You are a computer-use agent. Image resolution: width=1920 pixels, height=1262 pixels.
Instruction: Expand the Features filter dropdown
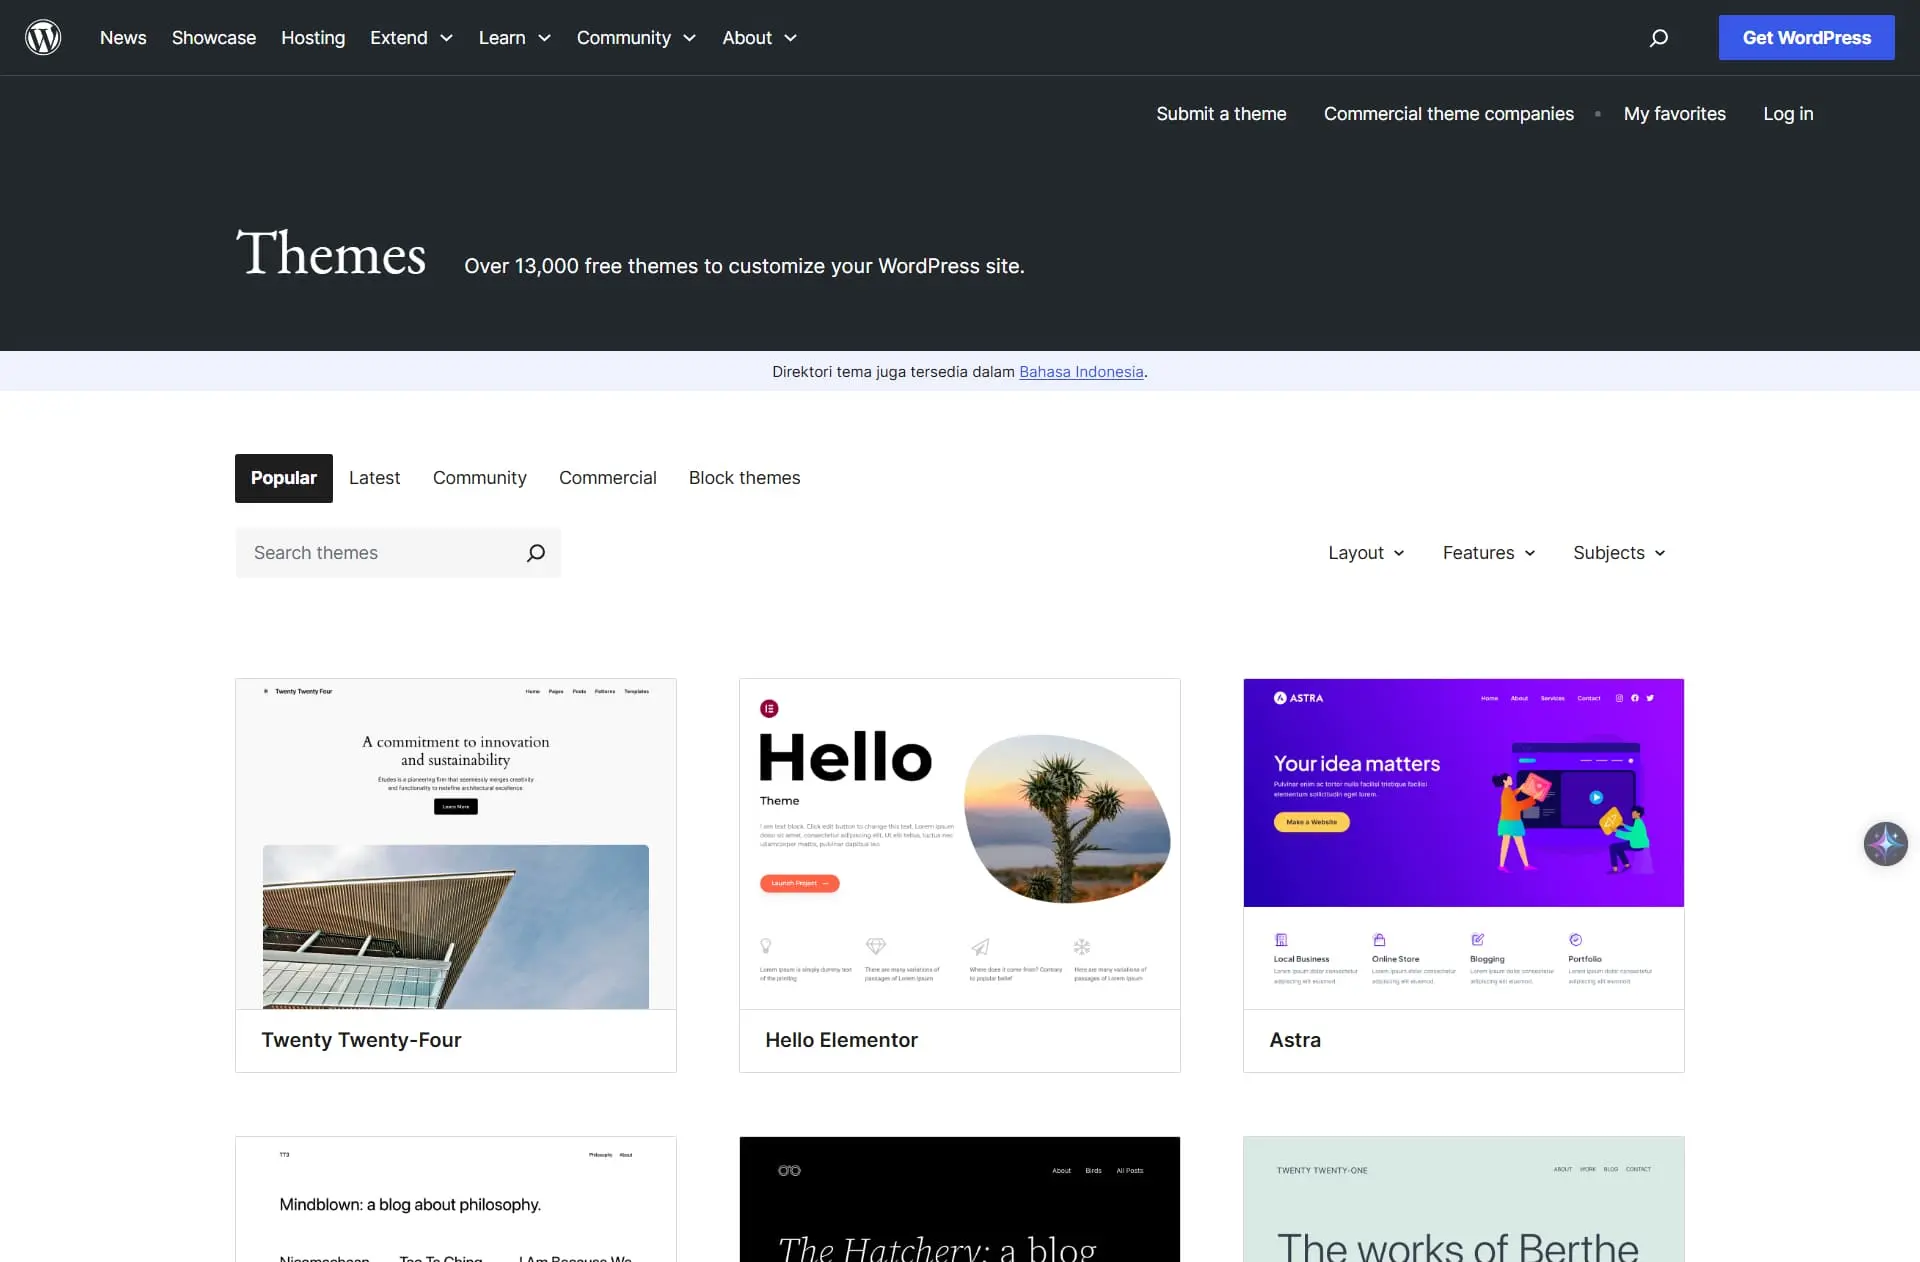click(1488, 553)
